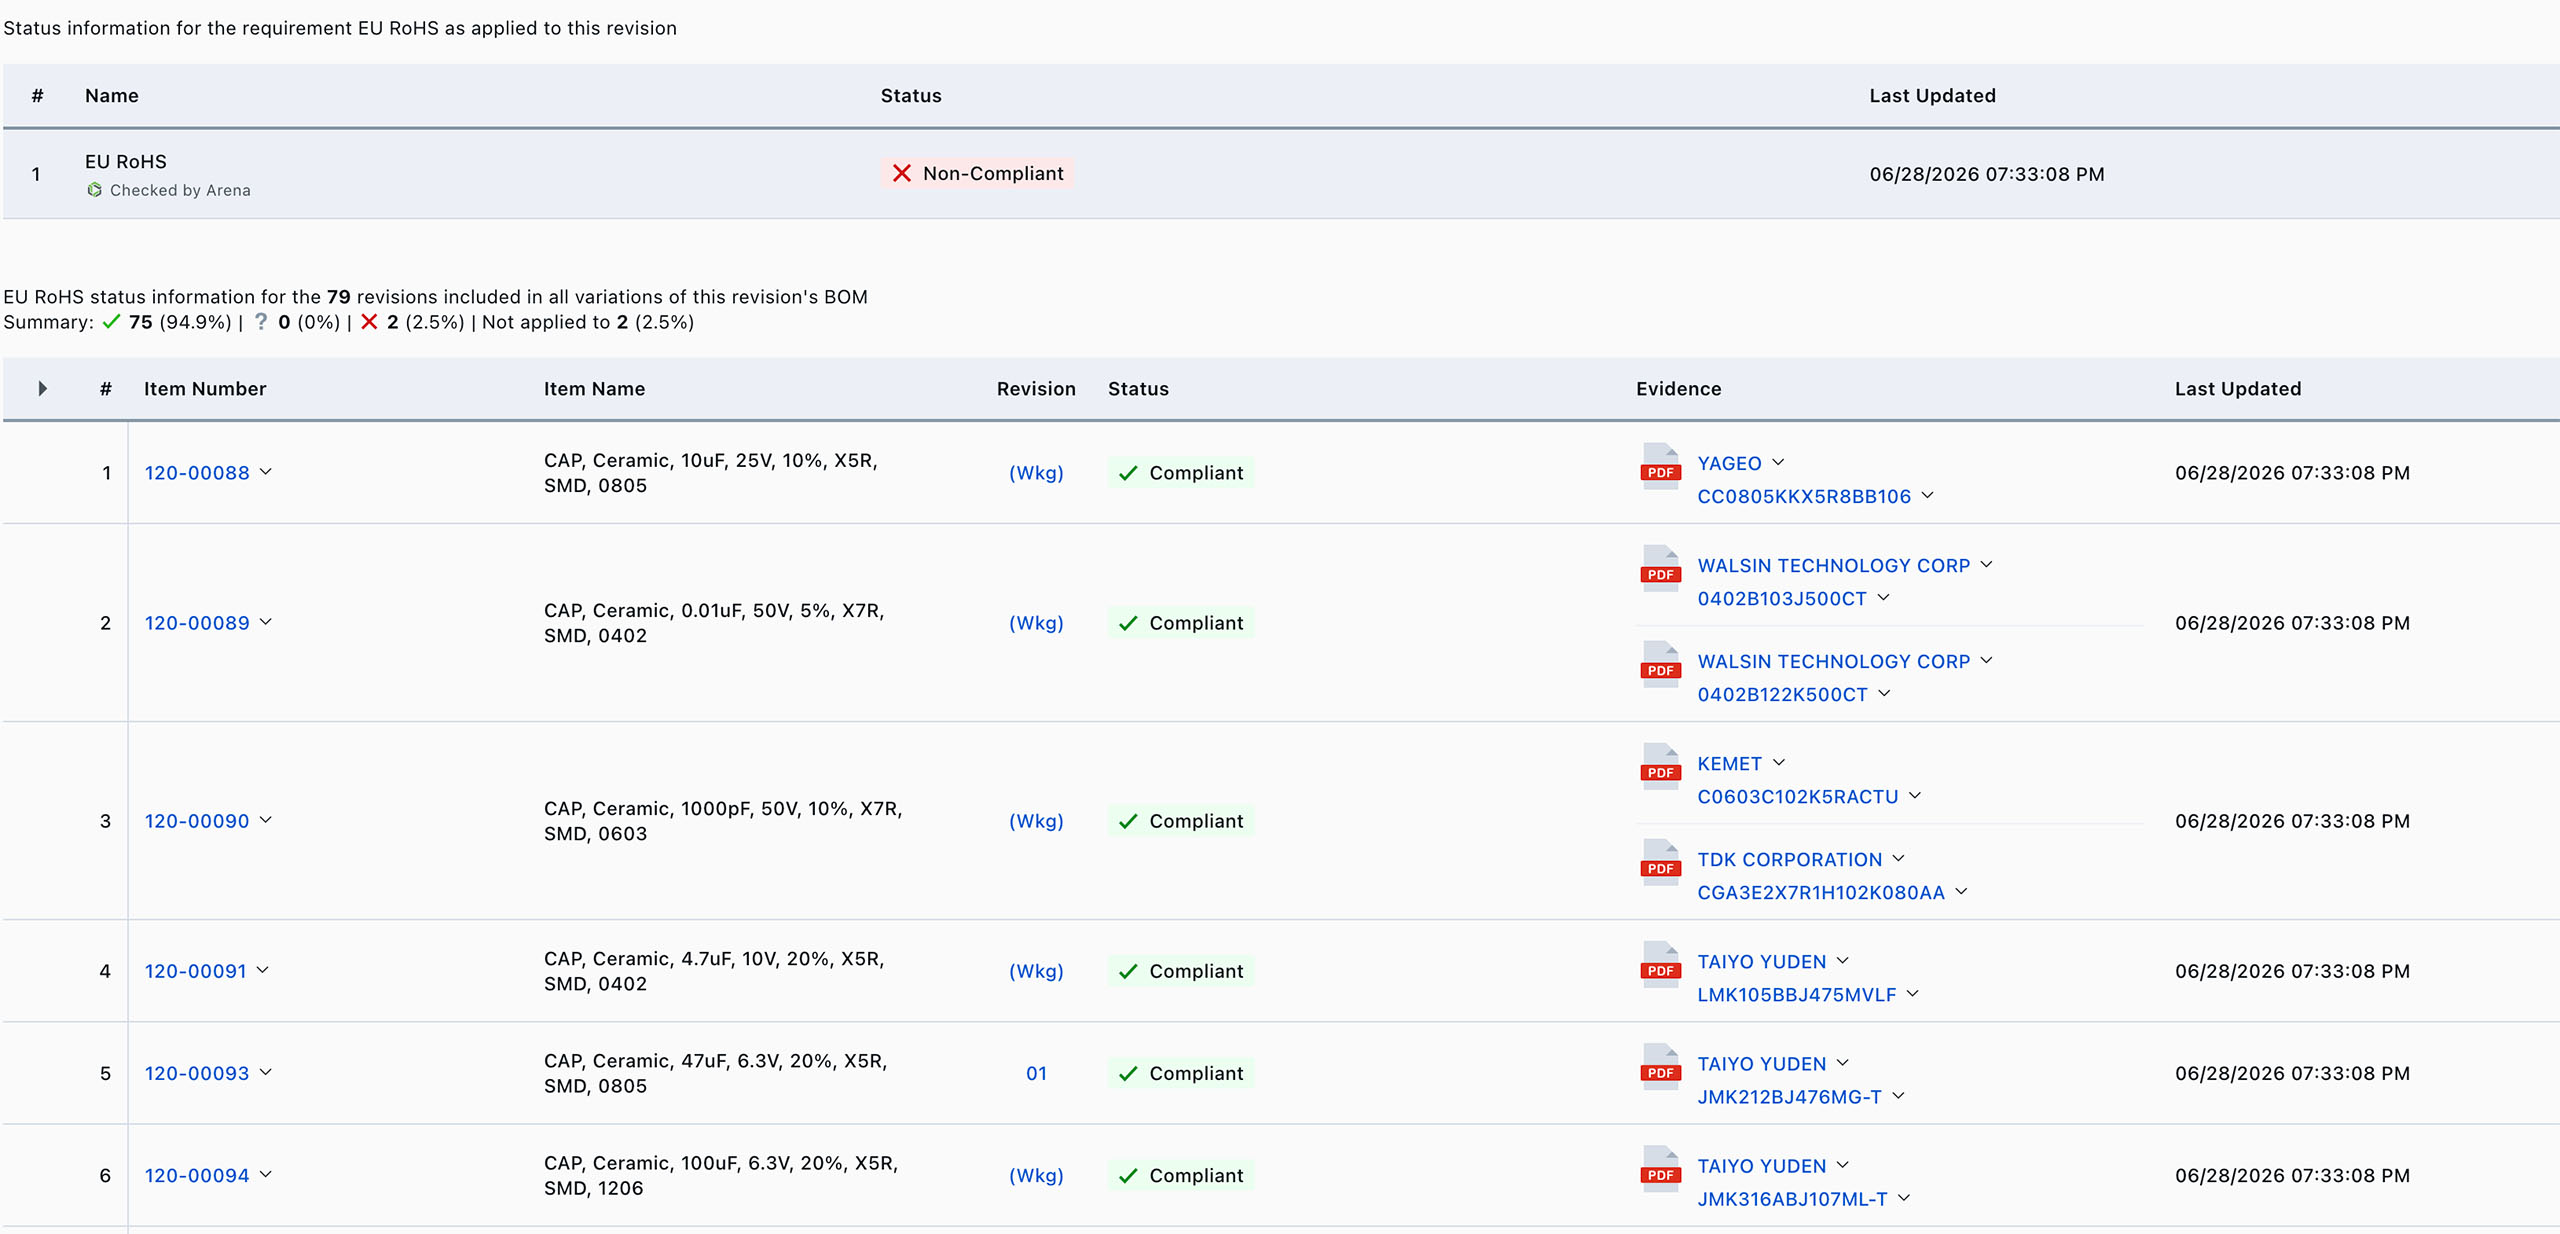
Task: Open PDF icon for LMK105BBJ475MVLF evidence
Action: 1660,965
